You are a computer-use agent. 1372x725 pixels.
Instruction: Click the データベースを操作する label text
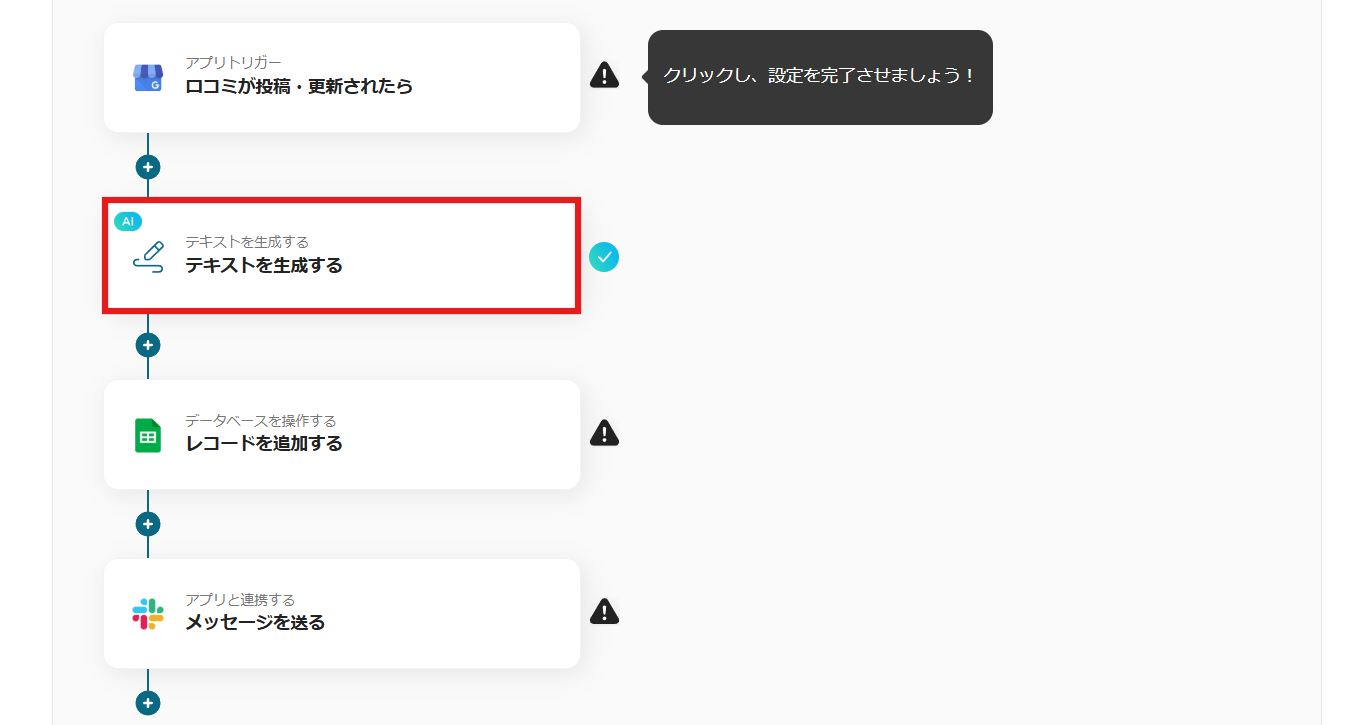coord(261,421)
